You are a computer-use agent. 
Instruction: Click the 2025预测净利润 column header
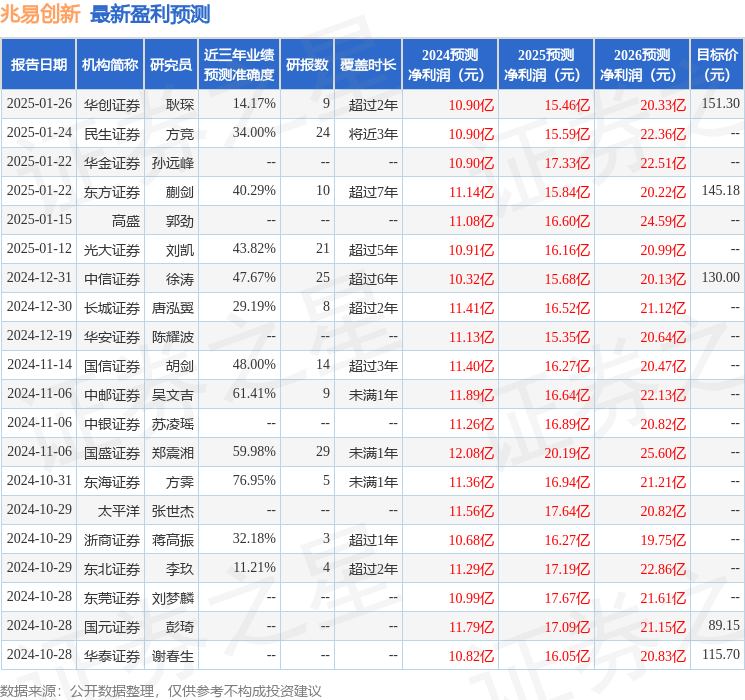[546, 65]
